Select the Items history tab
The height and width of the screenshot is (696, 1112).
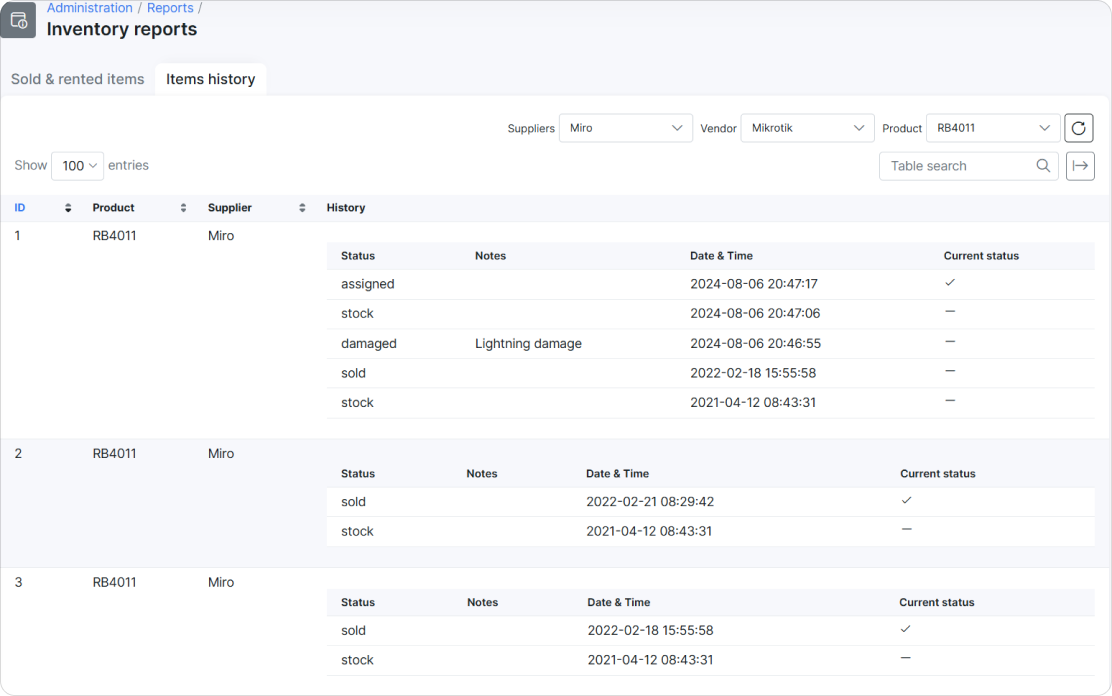[210, 78]
